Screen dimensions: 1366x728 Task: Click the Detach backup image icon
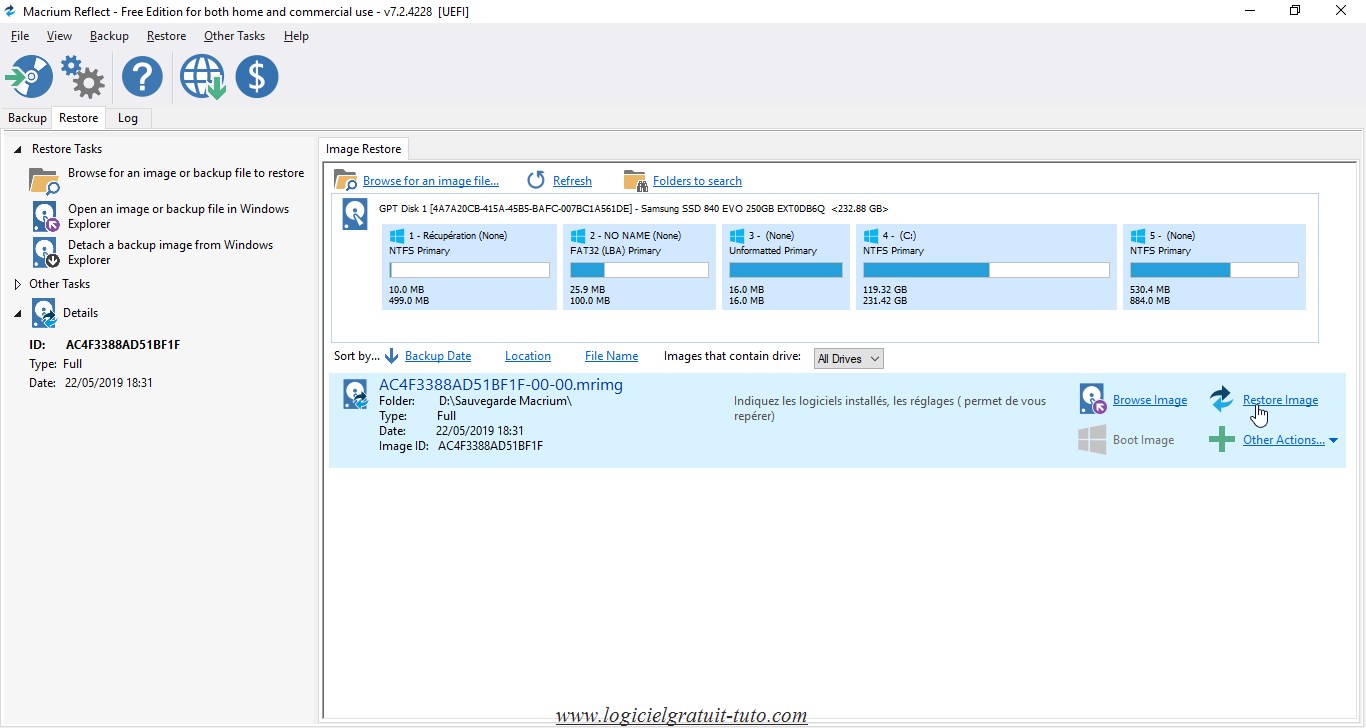click(x=45, y=252)
